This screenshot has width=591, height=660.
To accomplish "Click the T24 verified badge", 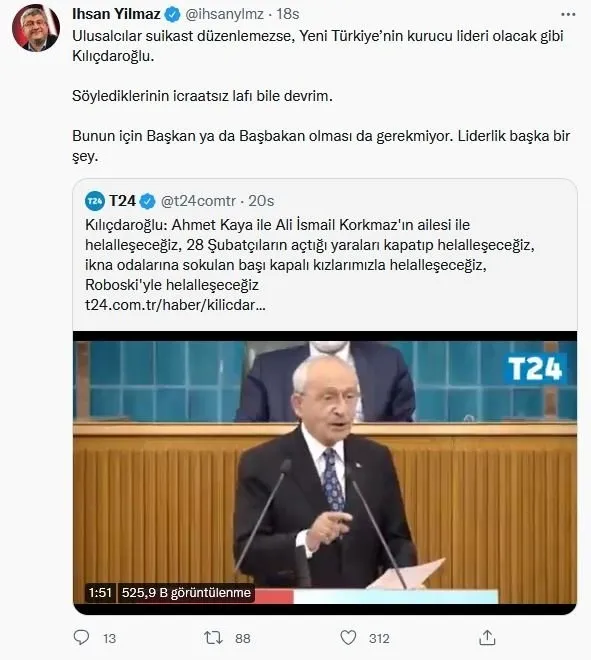I will point(147,201).
